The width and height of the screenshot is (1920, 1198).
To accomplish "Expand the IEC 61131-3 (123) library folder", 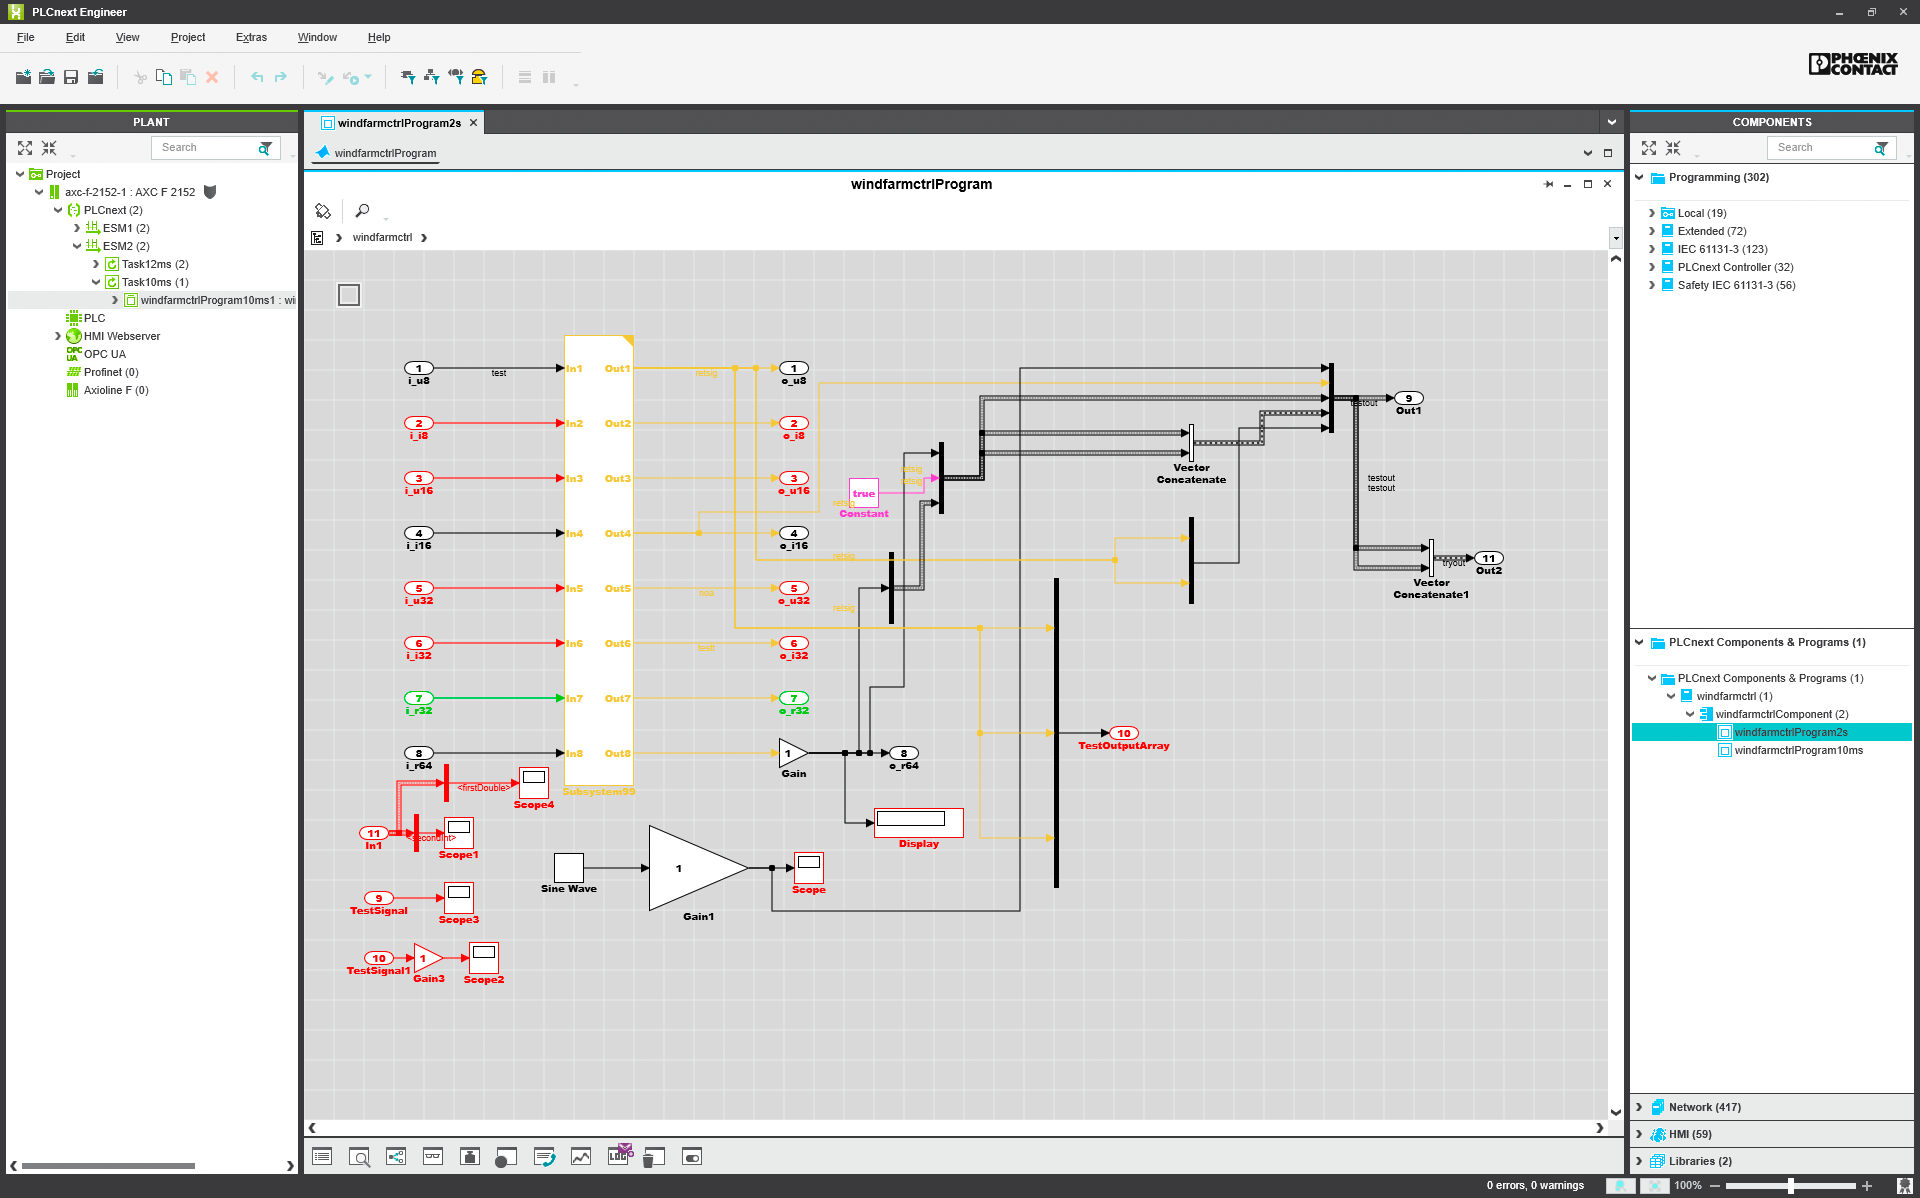I will (x=1652, y=249).
